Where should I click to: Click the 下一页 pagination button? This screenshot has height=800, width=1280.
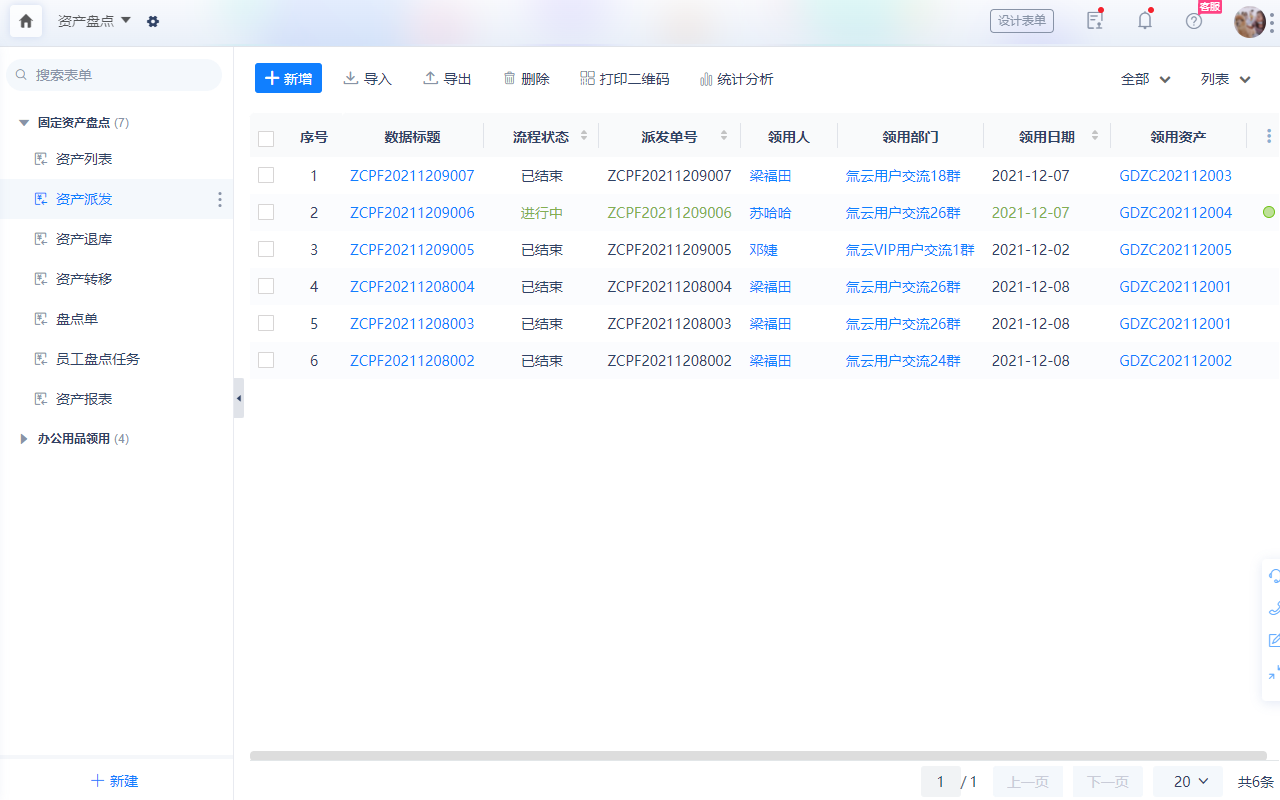click(x=1108, y=782)
